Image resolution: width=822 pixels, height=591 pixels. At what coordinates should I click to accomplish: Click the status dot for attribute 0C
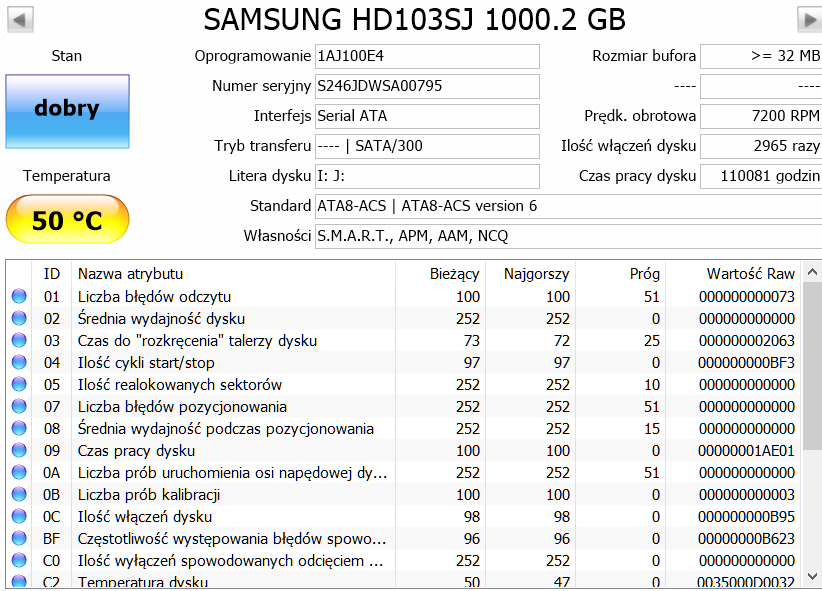pos(19,517)
